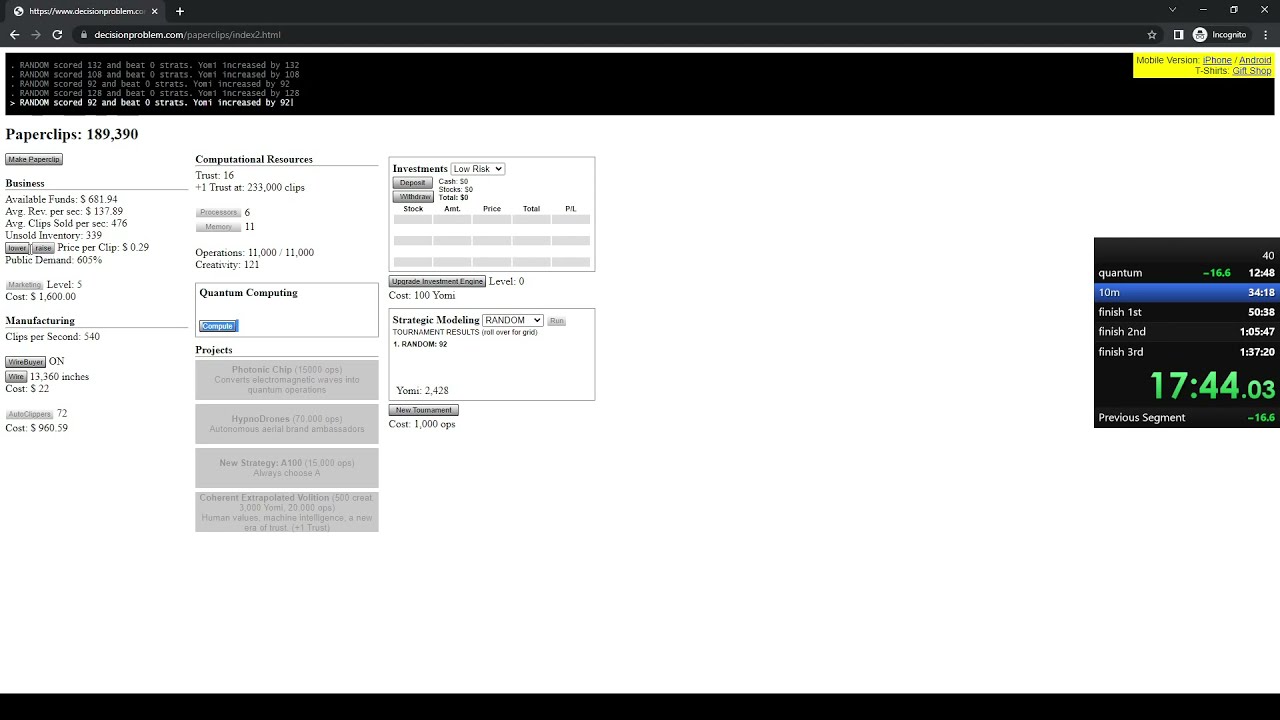Image resolution: width=1280 pixels, height=720 pixels.
Task: Open the Android mobile version link
Action: coord(1255,61)
